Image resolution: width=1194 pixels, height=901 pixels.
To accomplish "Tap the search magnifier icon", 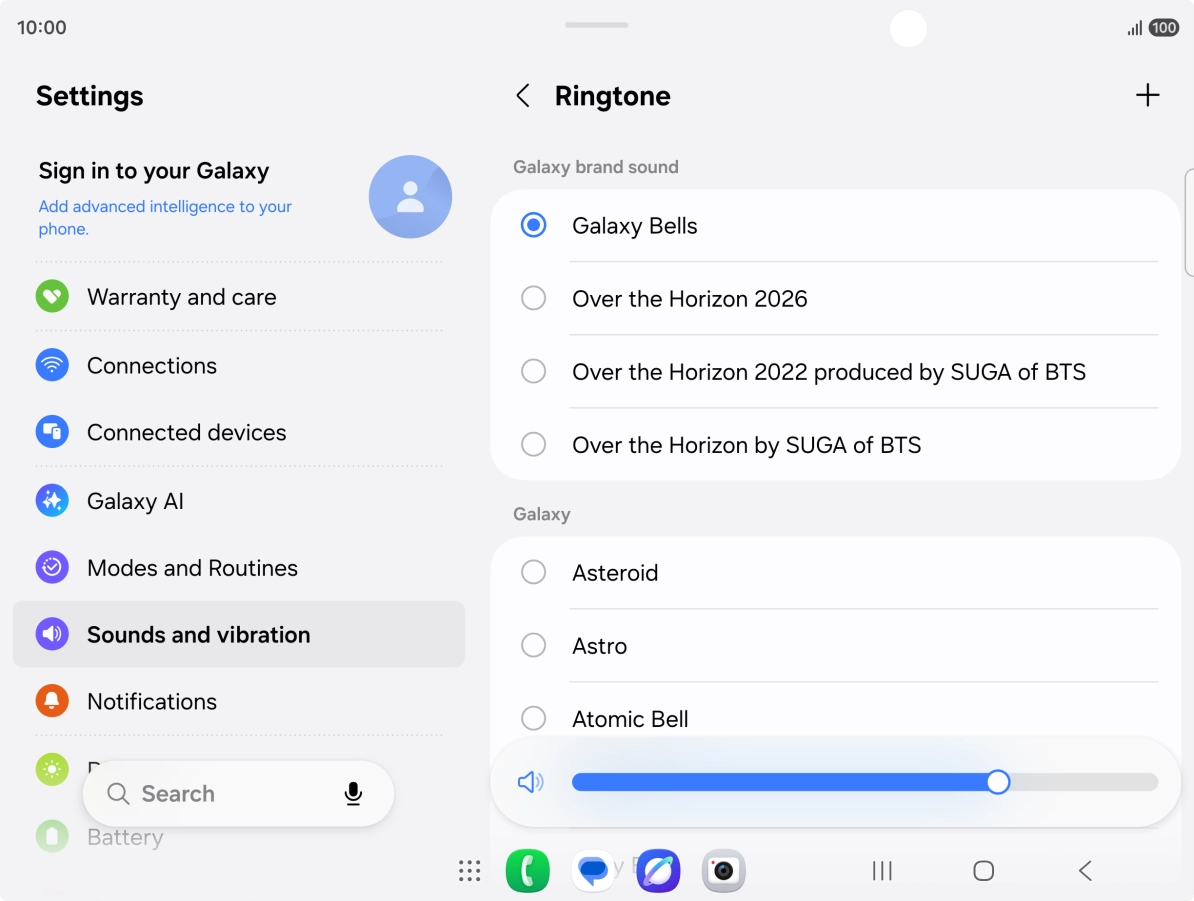I will click(x=118, y=794).
